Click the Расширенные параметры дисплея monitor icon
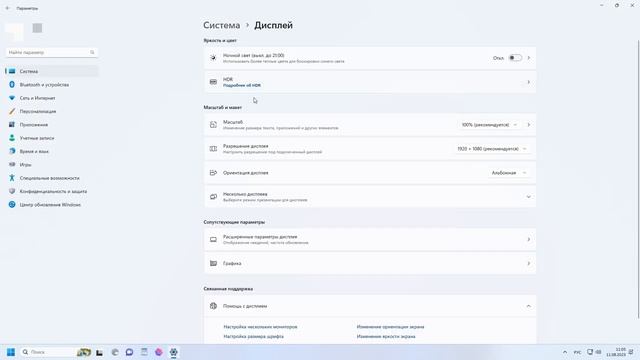 (213, 239)
